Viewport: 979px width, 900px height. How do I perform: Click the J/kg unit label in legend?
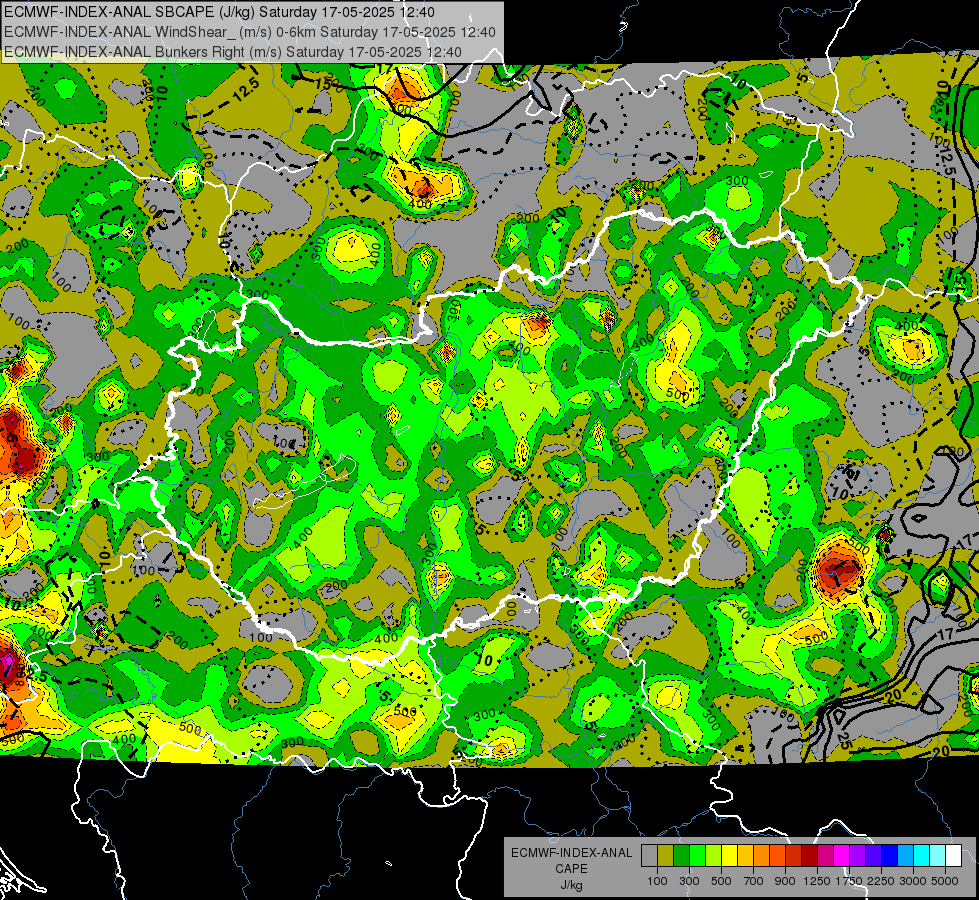coord(571,885)
